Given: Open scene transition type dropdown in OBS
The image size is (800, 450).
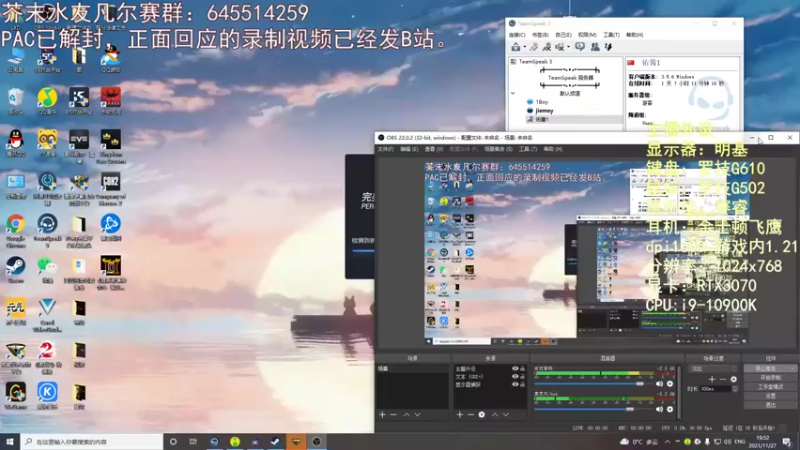Looking at the screenshot, I should click(713, 368).
